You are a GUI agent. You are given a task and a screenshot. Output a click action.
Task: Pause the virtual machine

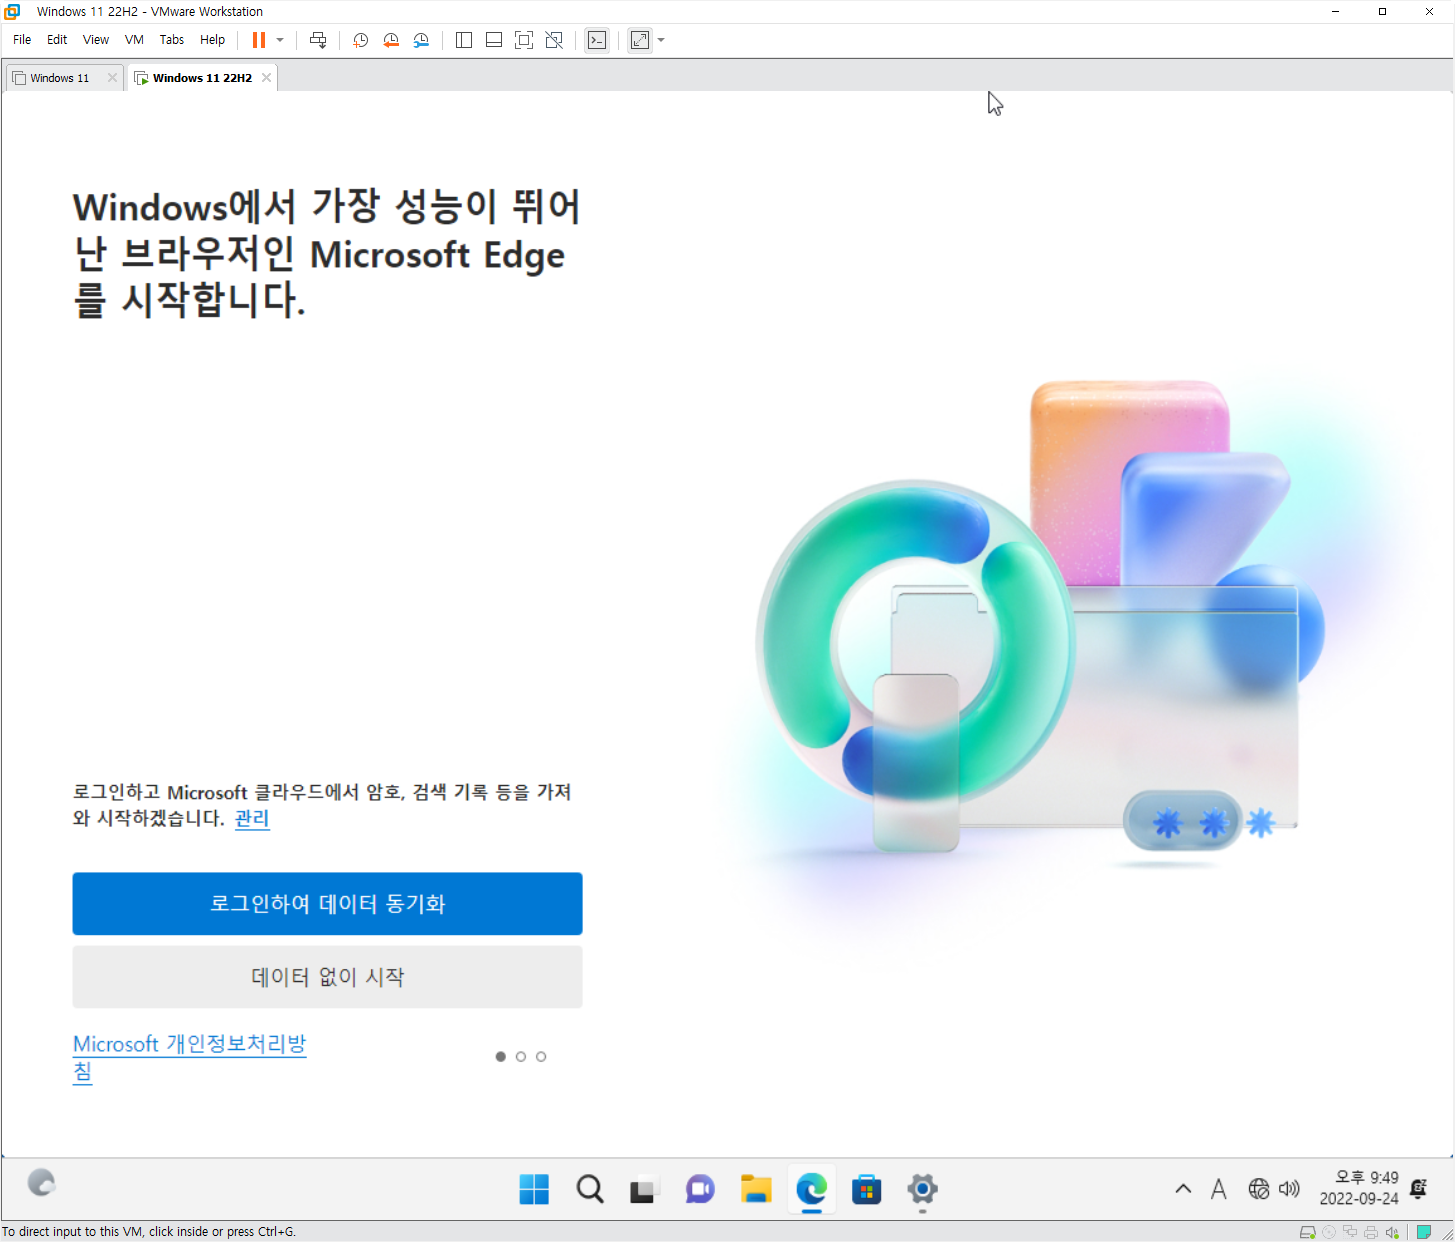(x=259, y=40)
